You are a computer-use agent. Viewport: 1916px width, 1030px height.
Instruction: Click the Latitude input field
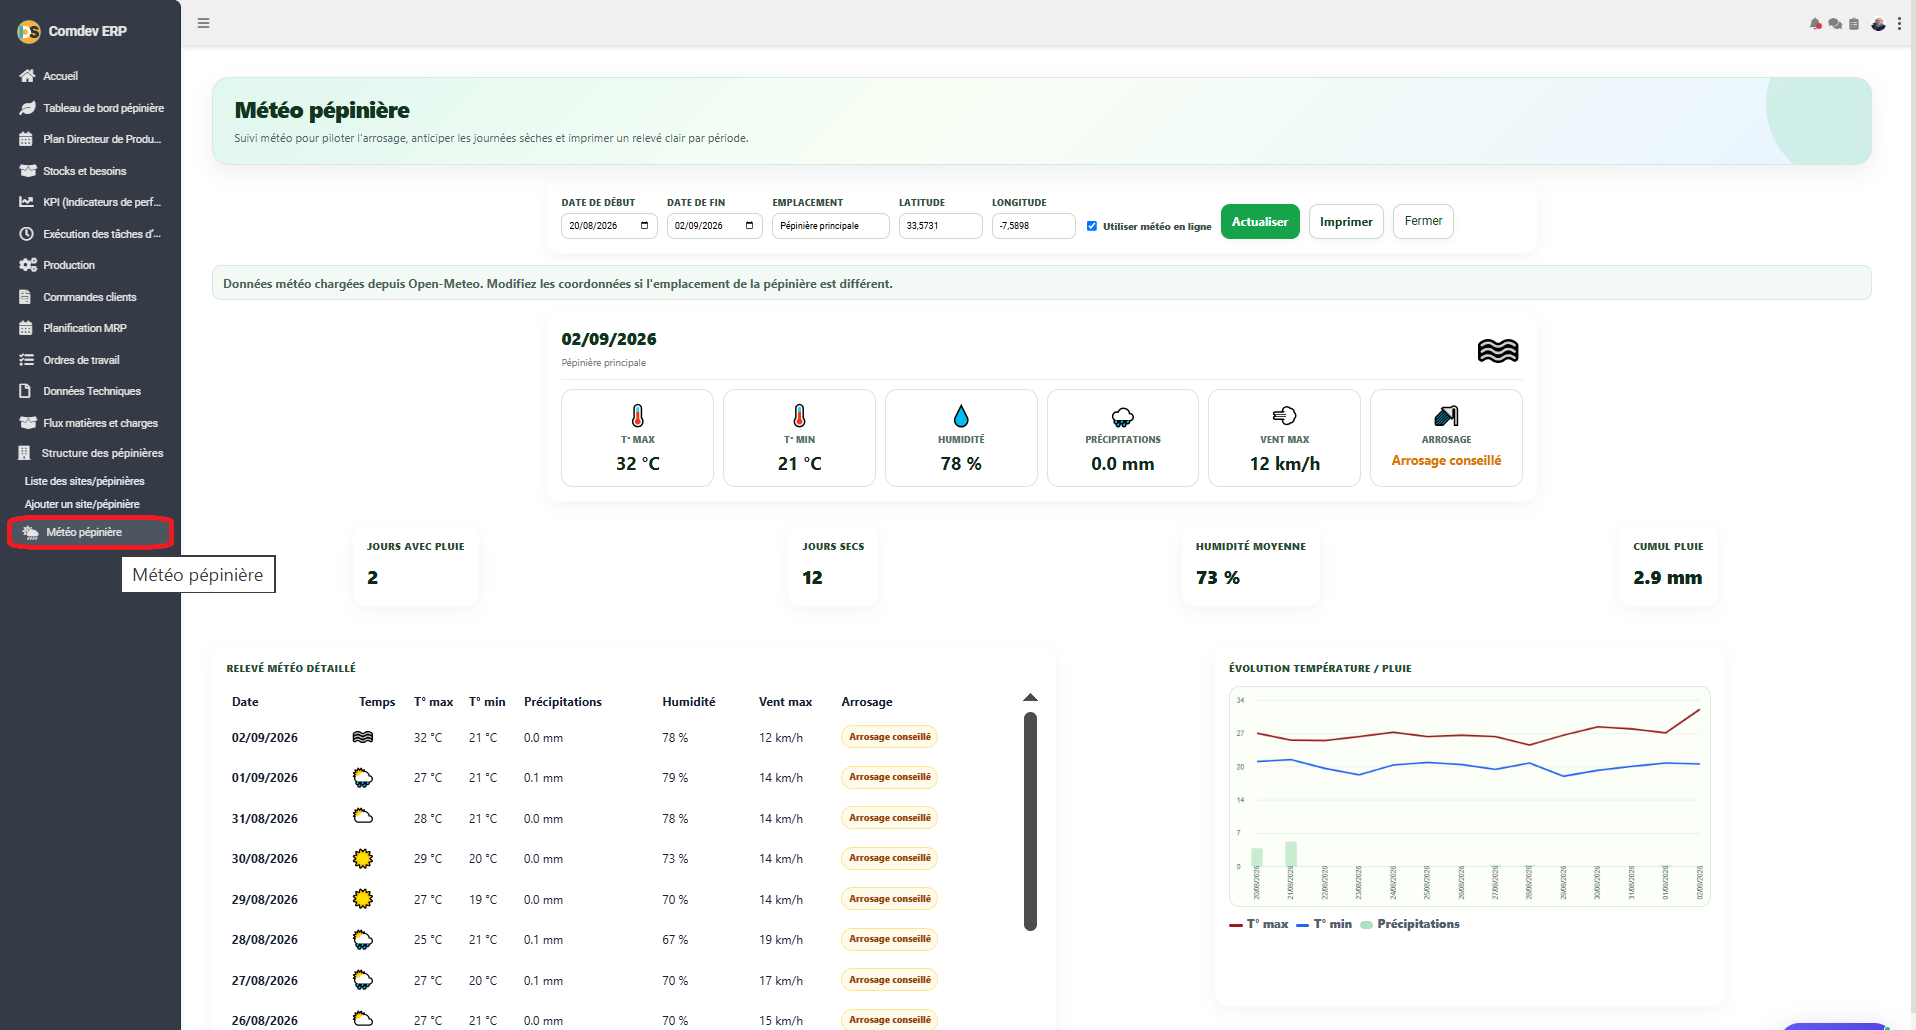940,226
